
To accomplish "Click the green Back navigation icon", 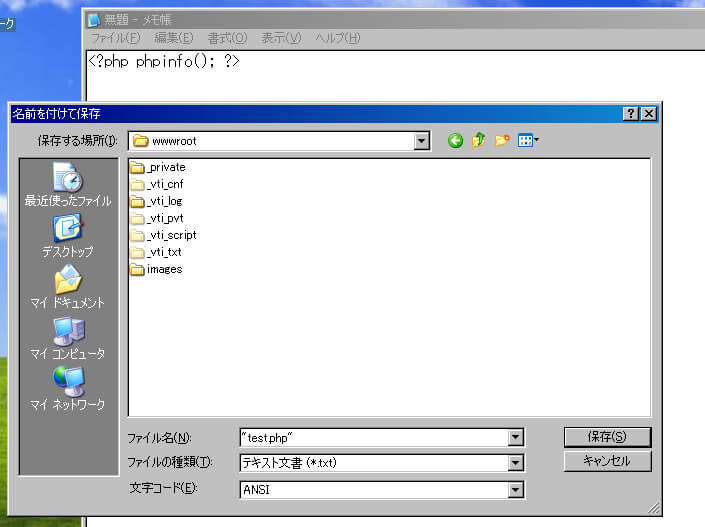I will (455, 141).
